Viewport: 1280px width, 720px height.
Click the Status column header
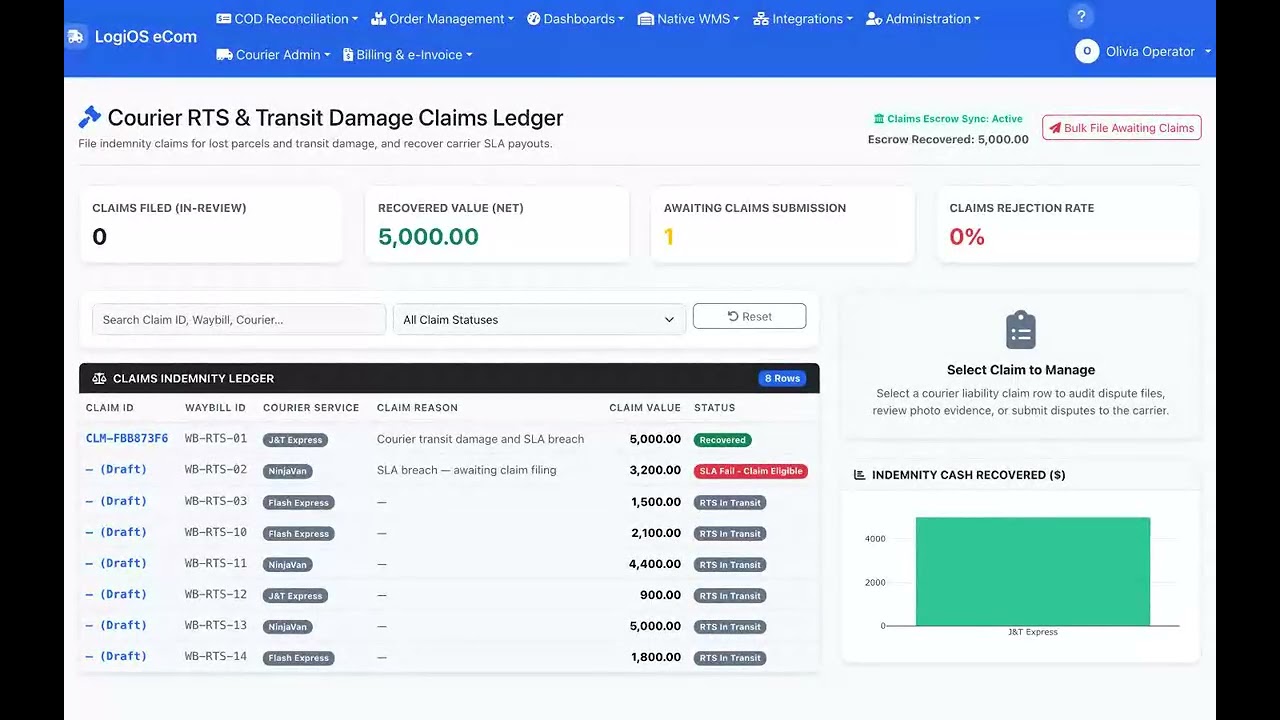coord(714,408)
